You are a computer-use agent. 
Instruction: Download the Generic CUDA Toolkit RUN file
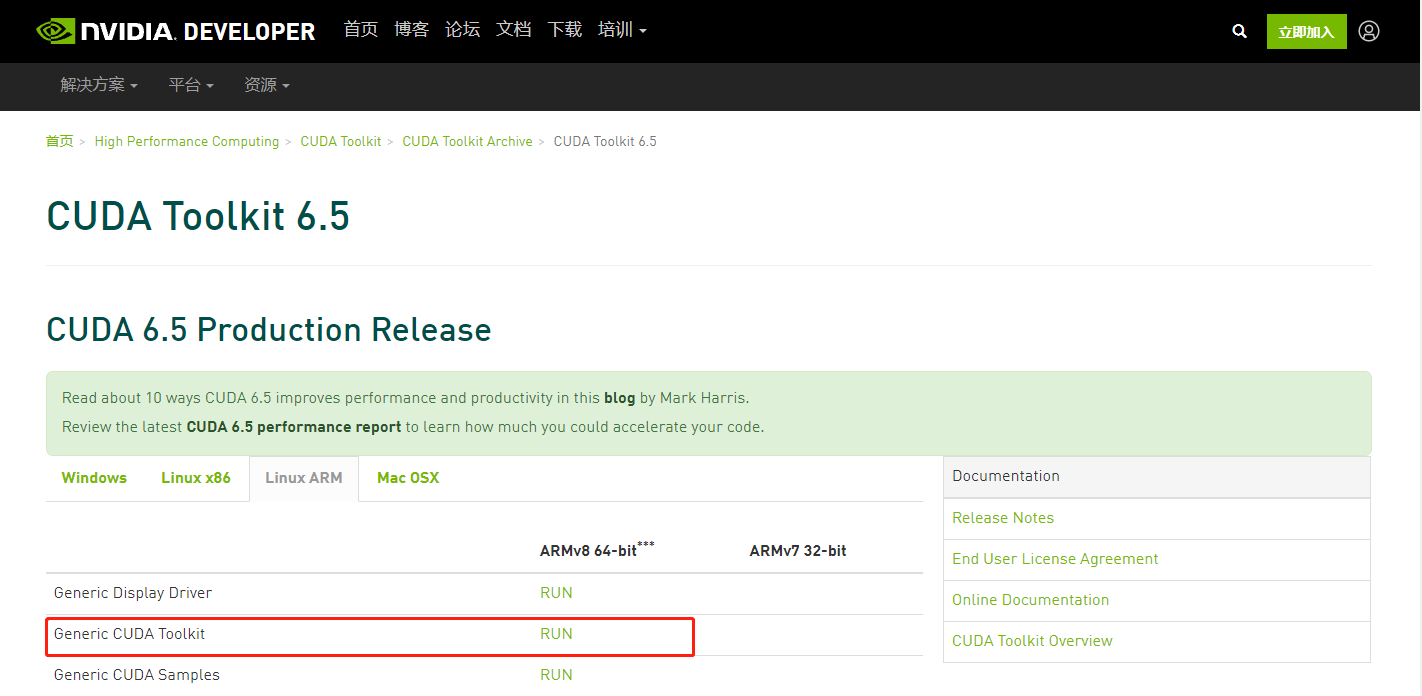(x=556, y=634)
